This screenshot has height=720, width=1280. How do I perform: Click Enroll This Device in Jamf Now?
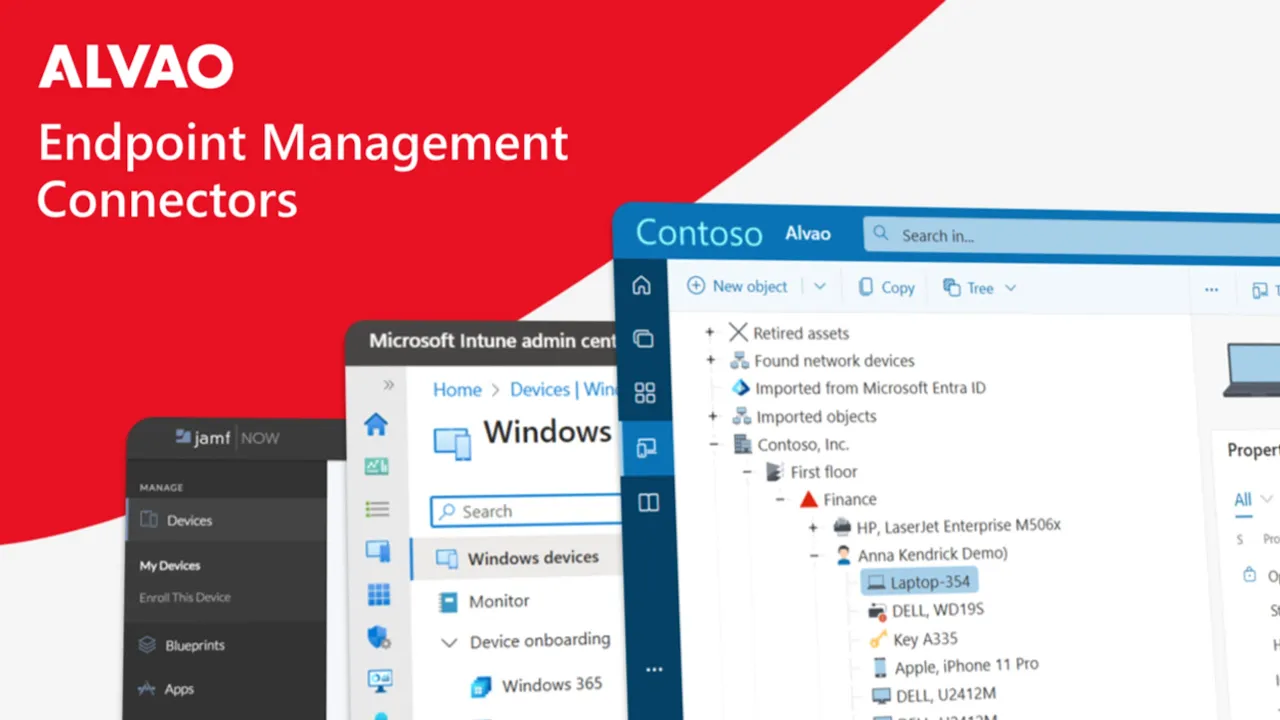(185, 597)
